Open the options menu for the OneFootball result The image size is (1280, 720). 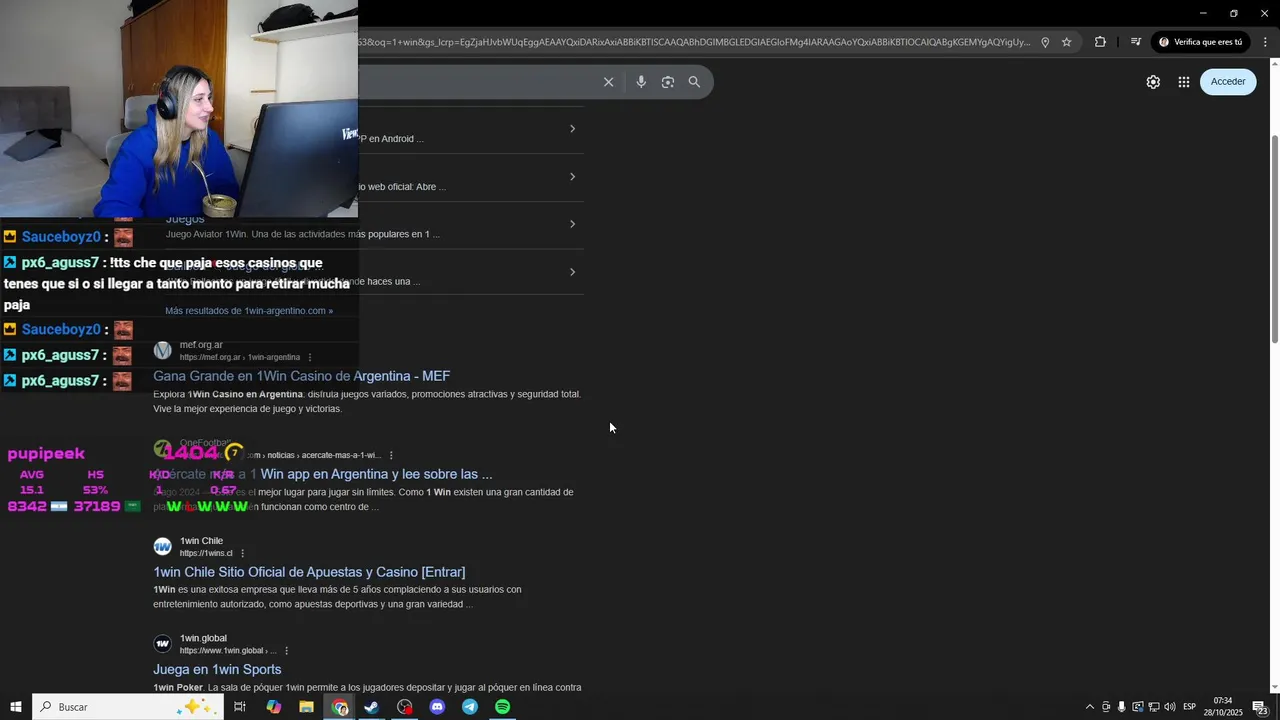(x=391, y=455)
